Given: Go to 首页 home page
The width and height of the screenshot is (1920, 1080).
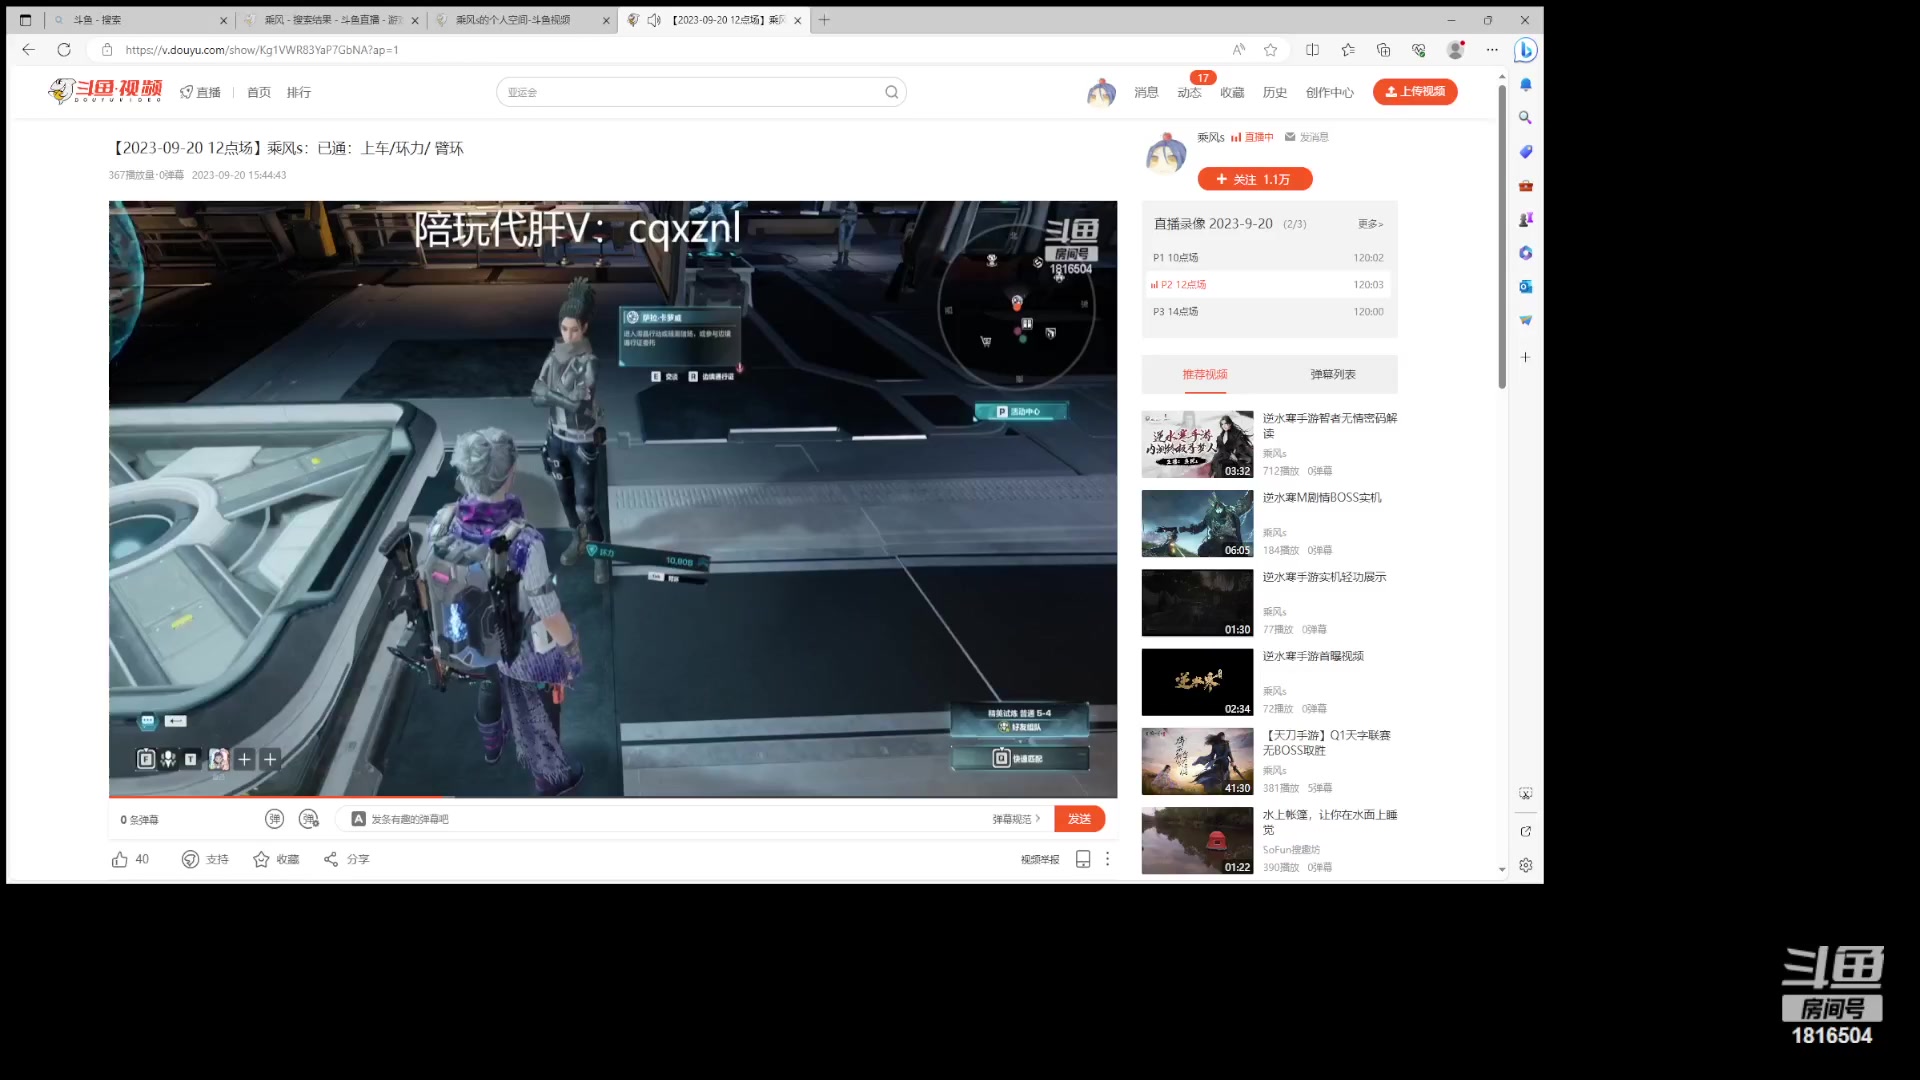Looking at the screenshot, I should [x=259, y=92].
